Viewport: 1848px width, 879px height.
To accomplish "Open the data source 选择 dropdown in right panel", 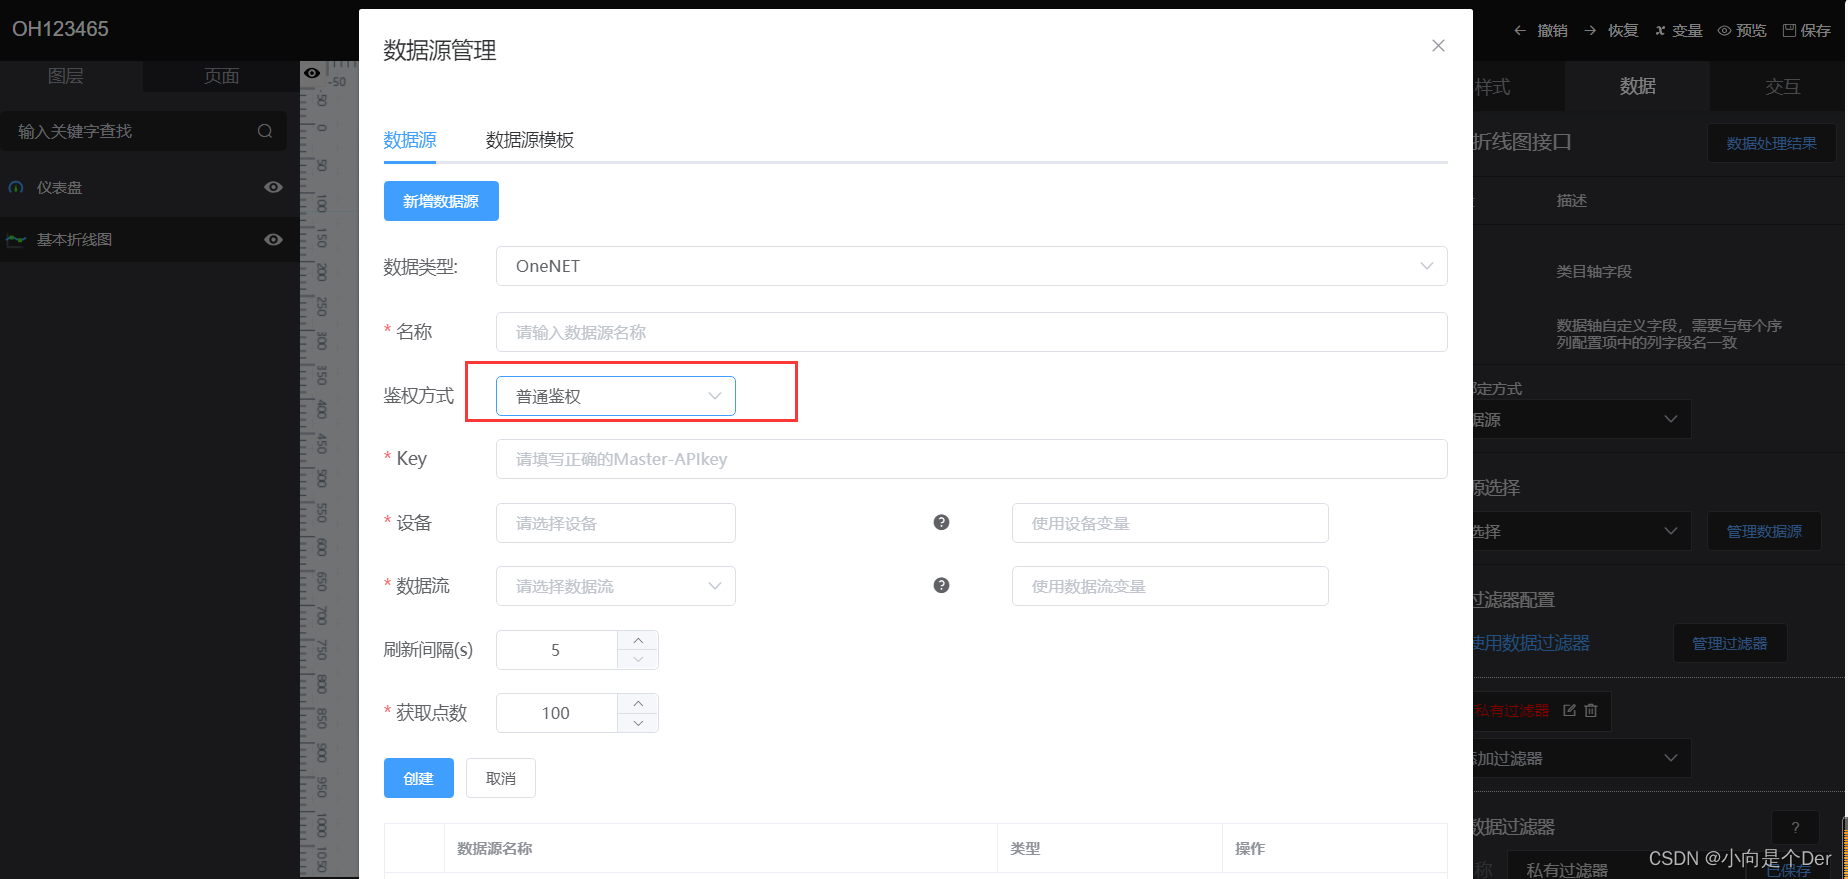I will point(1582,531).
